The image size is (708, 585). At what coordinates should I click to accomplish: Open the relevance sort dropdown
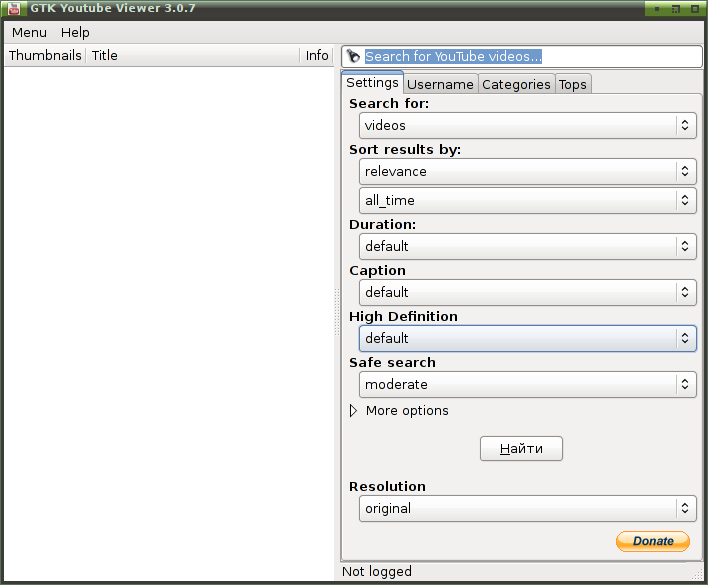(527, 172)
